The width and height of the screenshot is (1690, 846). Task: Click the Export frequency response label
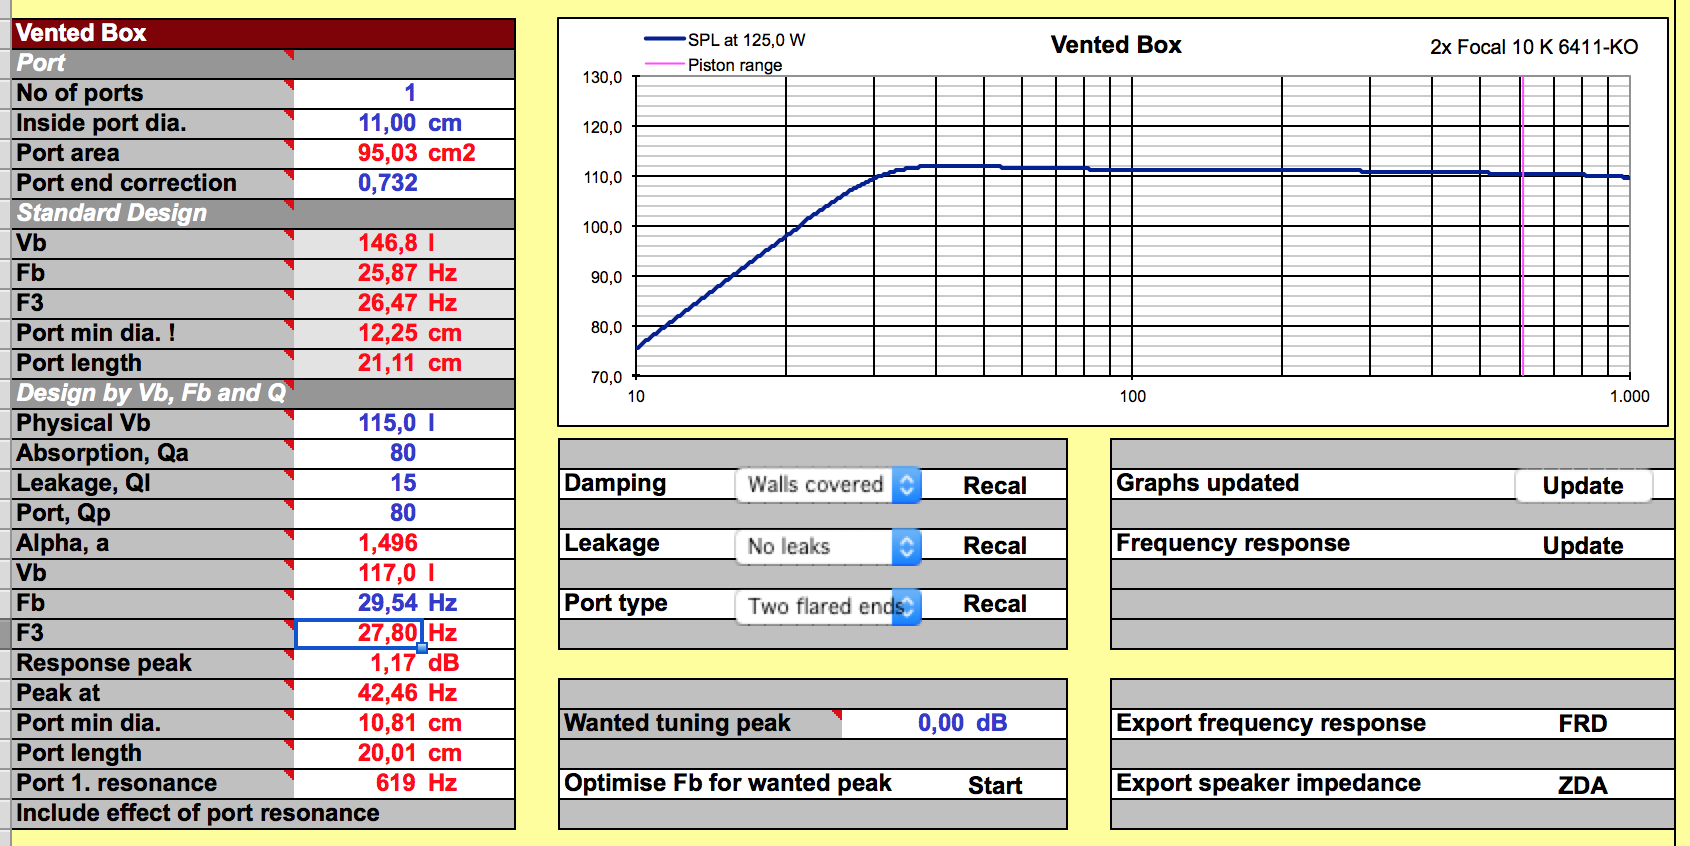point(1271,723)
